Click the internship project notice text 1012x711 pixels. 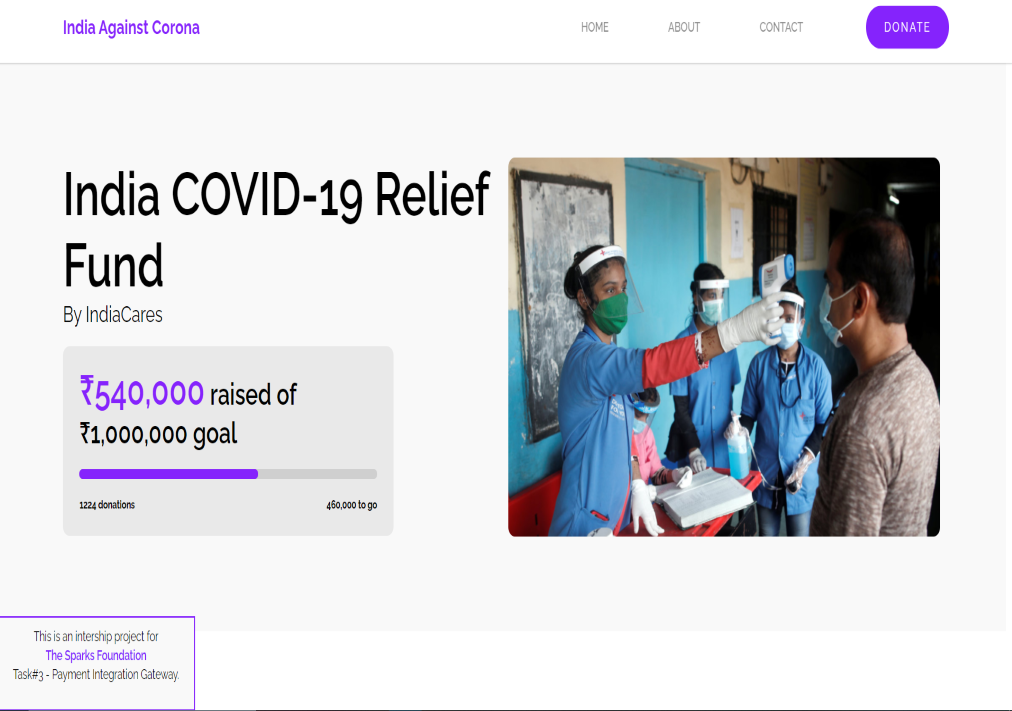pyautogui.click(x=96, y=636)
